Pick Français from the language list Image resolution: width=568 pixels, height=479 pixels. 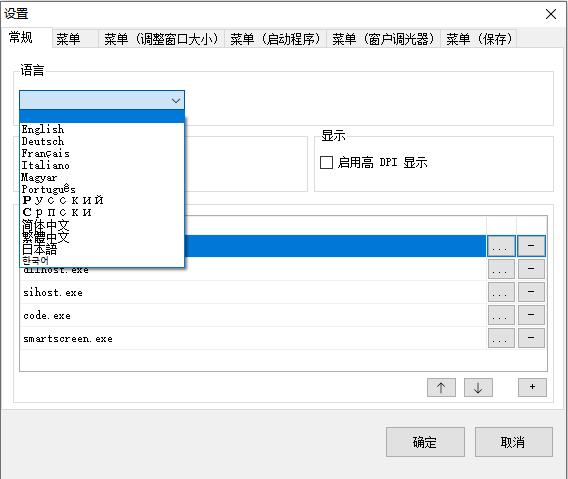(x=102, y=153)
